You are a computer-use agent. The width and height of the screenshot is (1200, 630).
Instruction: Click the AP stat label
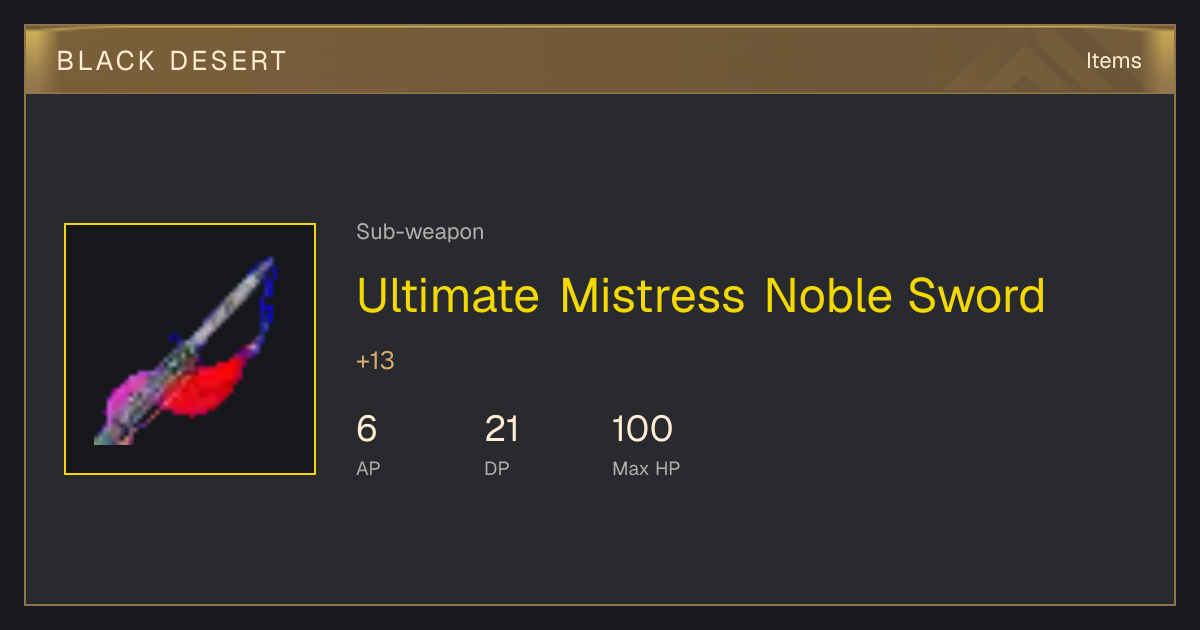point(368,468)
